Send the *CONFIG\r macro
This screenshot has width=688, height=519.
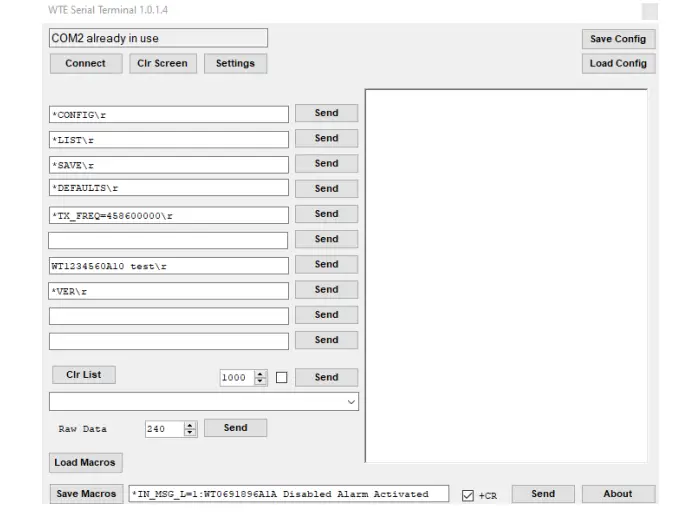click(326, 113)
